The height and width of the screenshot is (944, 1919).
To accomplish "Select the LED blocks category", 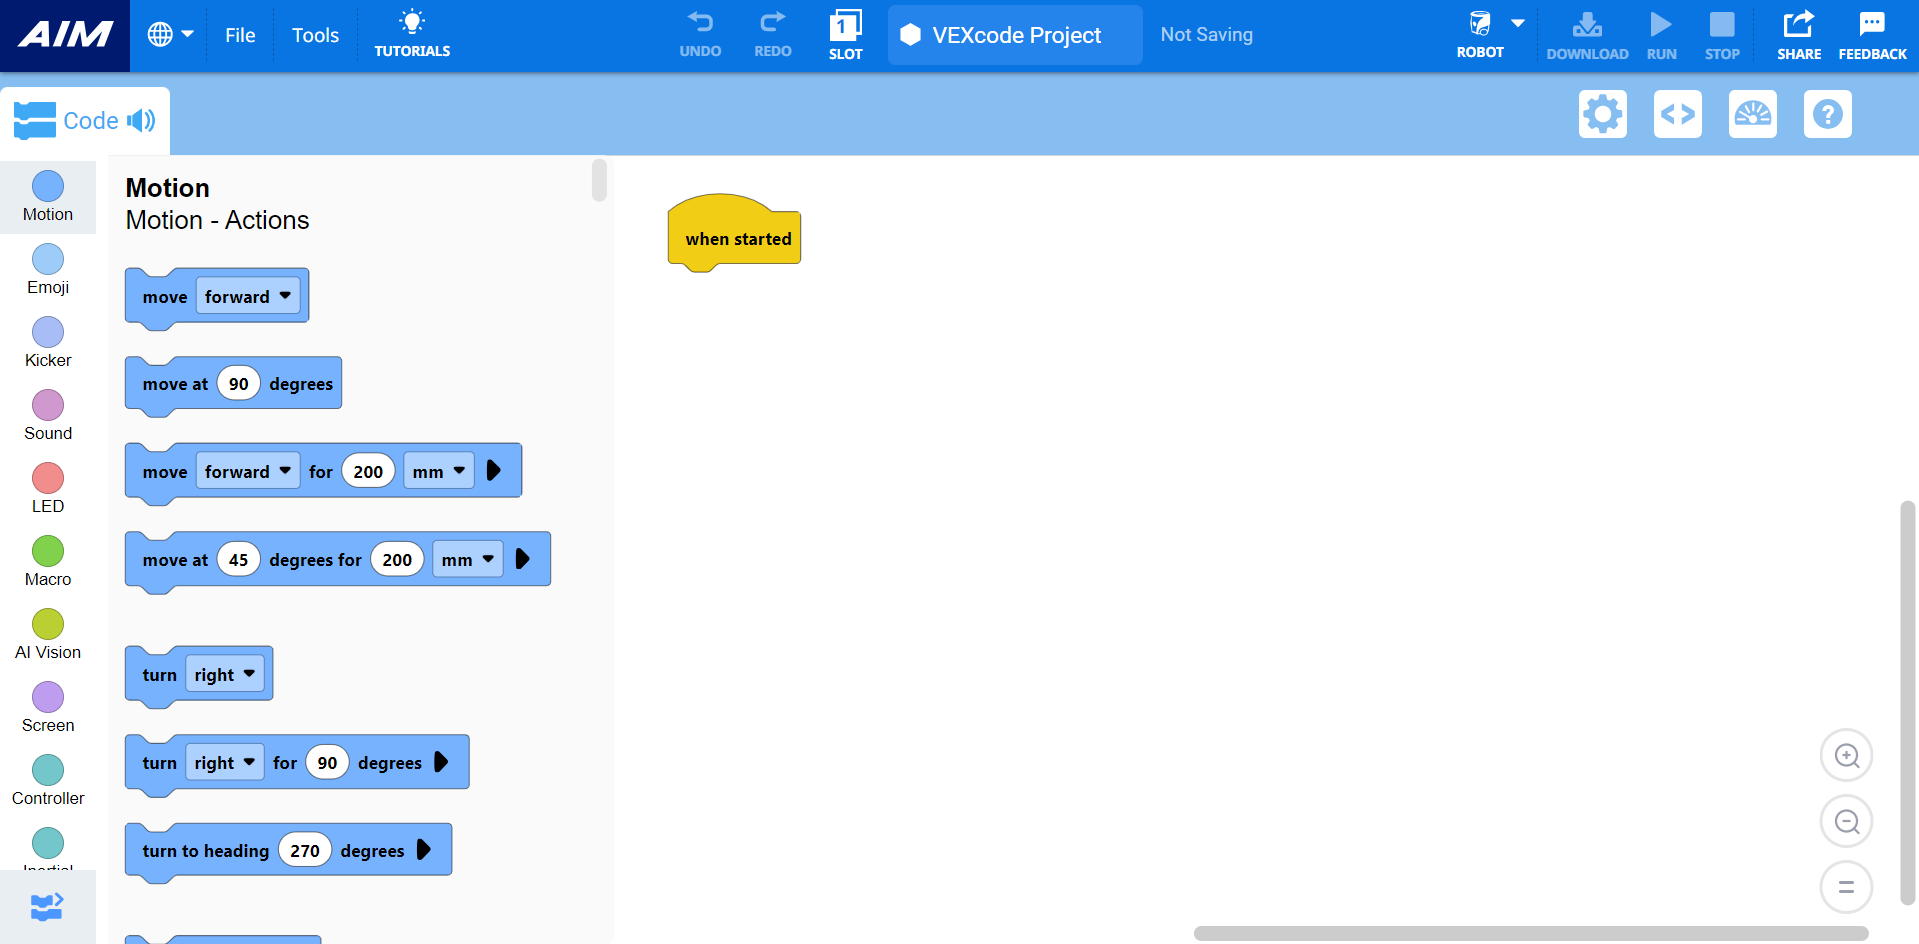I will [x=47, y=487].
